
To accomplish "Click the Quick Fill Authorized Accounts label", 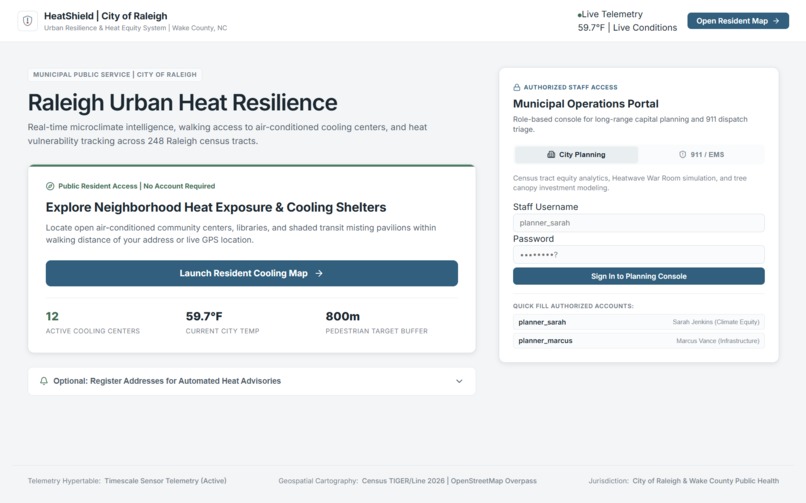I will click(x=573, y=306).
